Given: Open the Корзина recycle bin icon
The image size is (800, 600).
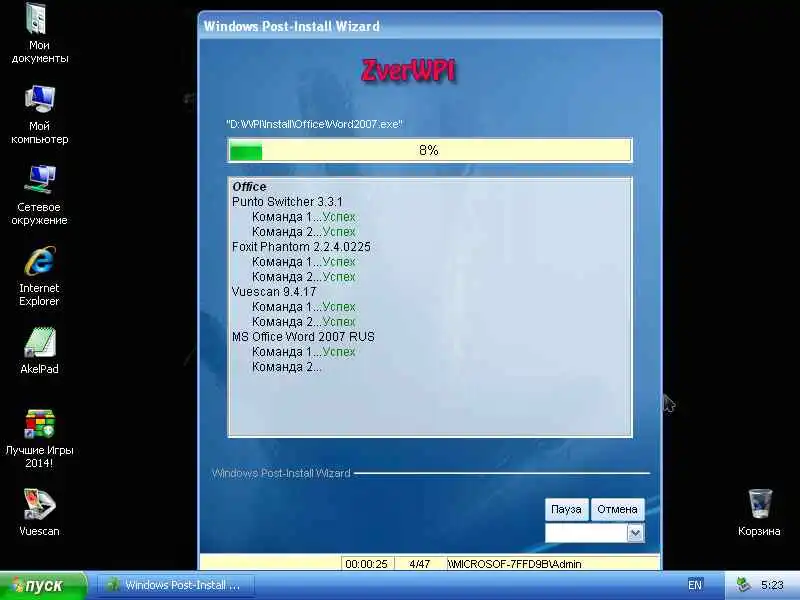Looking at the screenshot, I should (759, 512).
